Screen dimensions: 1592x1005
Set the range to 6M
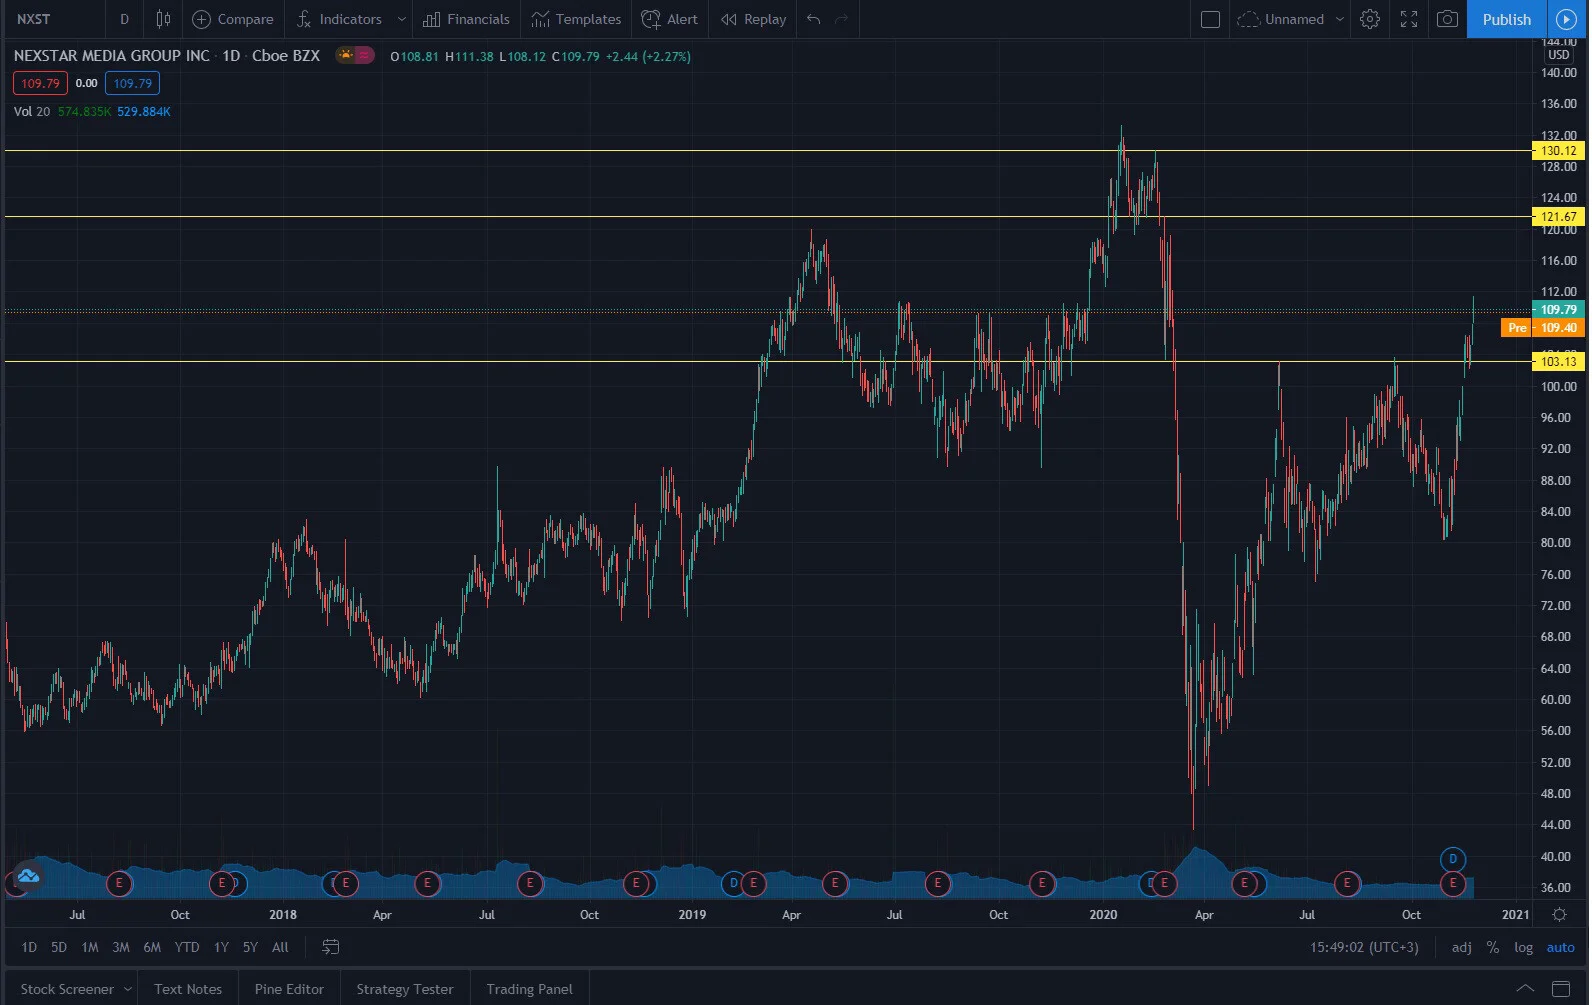(x=152, y=947)
